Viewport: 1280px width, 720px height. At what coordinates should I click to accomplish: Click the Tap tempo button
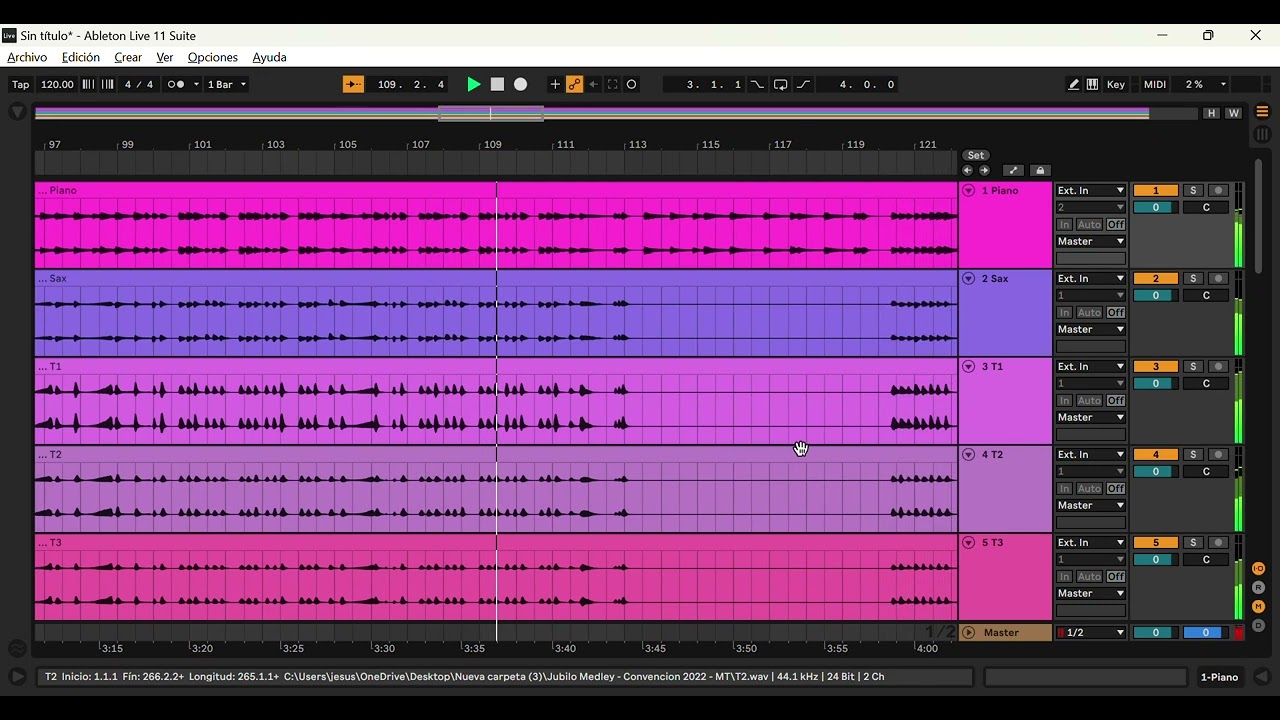[20, 85]
